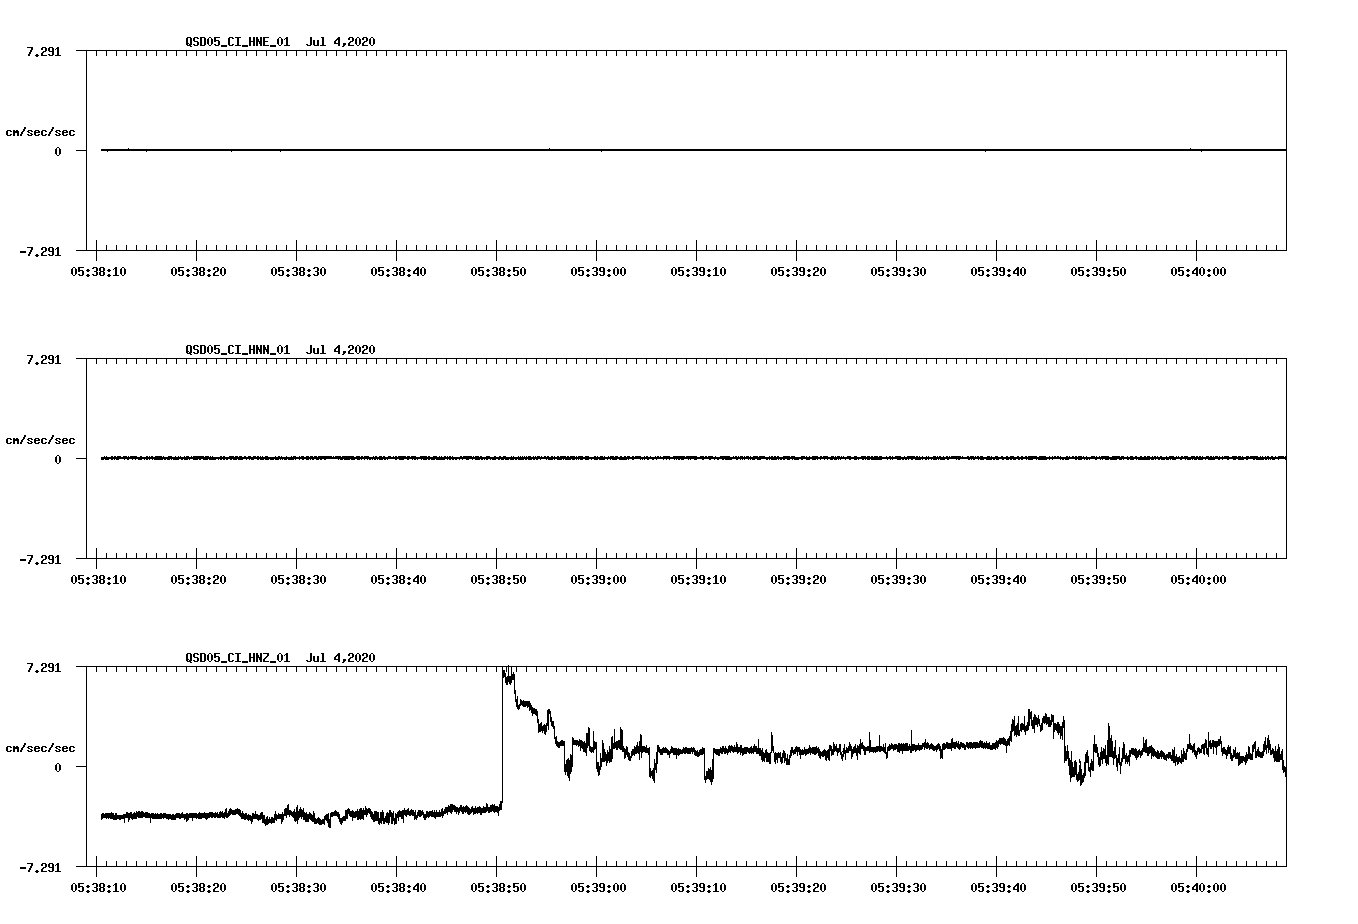Click 05:39:00 time label under HNN plot

click(598, 579)
